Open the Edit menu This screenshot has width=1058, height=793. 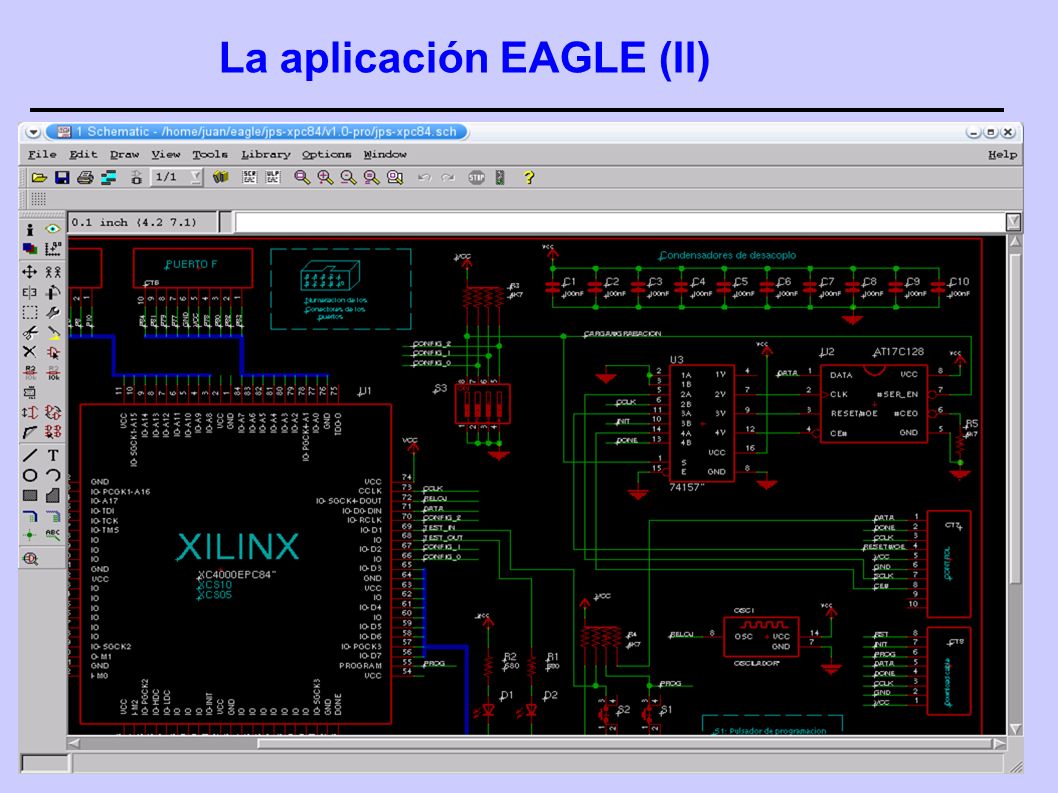pyautogui.click(x=83, y=155)
